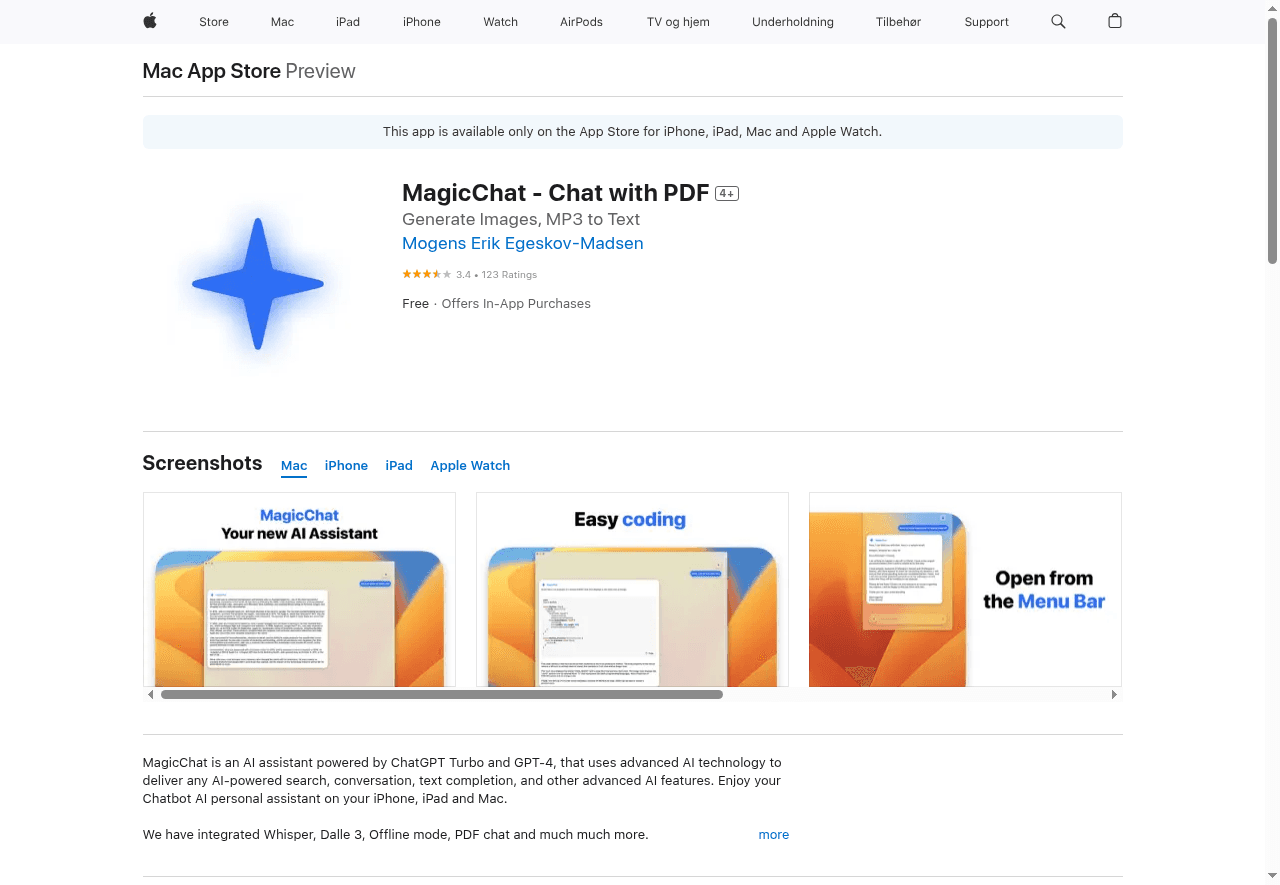Open the Support menu item
This screenshot has height=885, width=1280.
(x=986, y=21)
